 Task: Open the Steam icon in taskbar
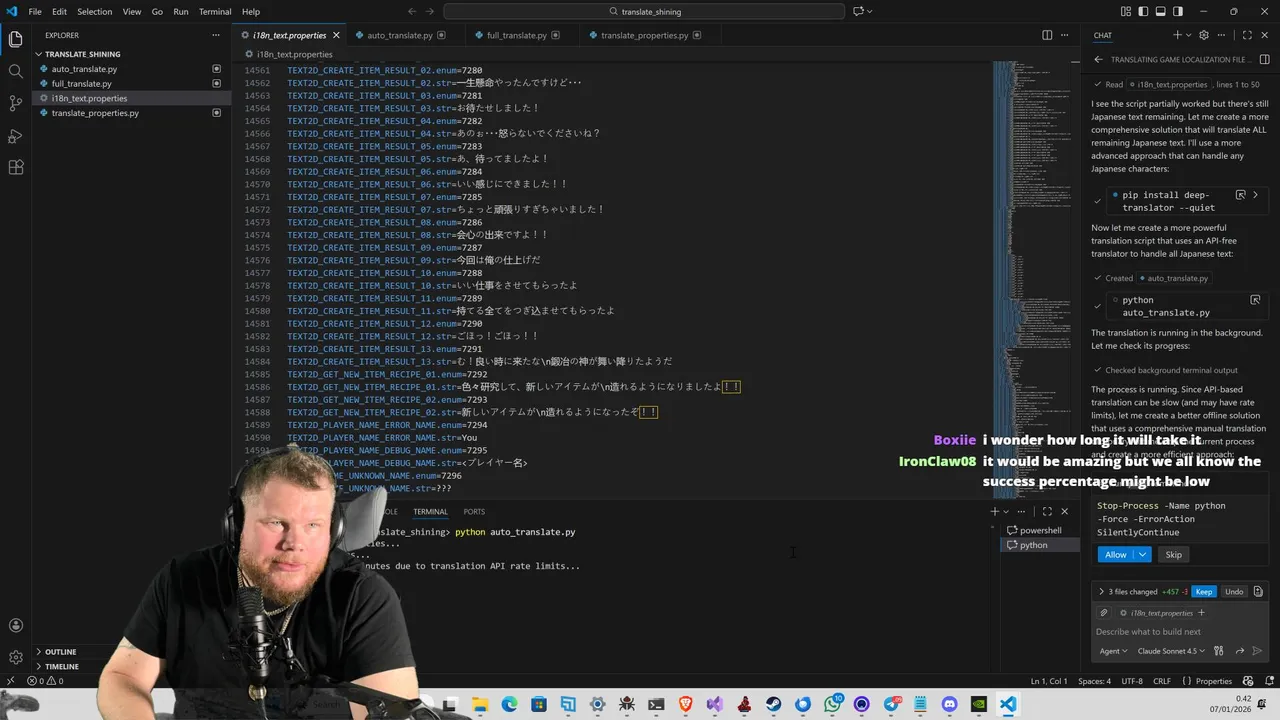pyautogui.click(x=774, y=704)
